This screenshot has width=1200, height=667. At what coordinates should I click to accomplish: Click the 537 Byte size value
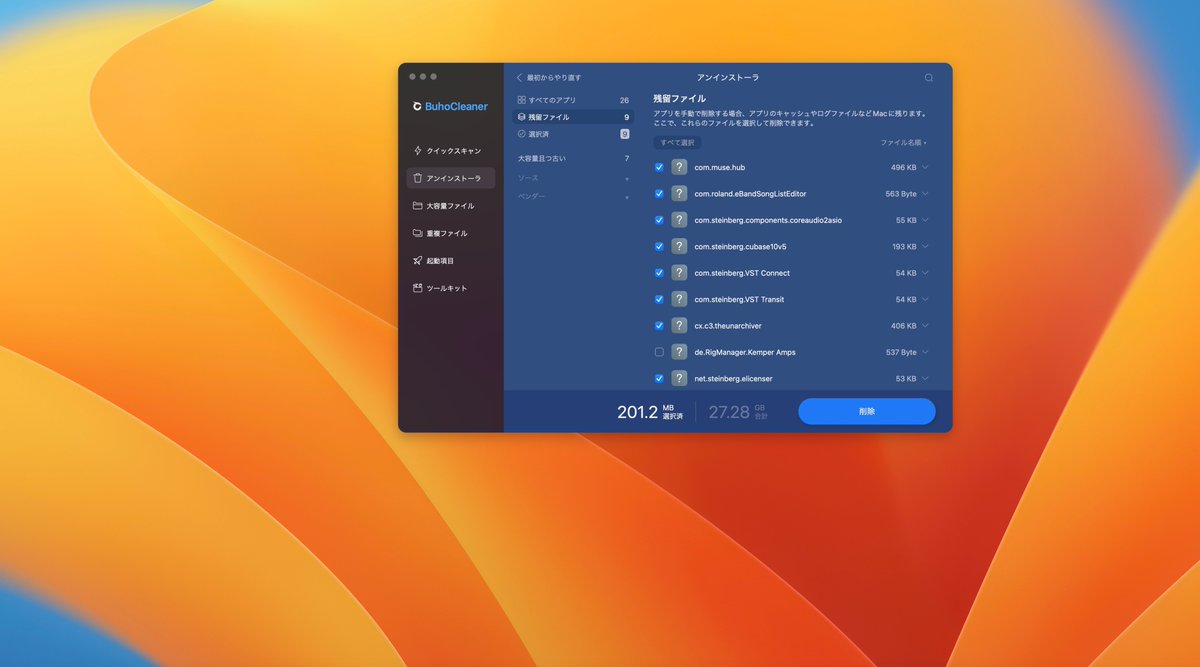click(901, 352)
